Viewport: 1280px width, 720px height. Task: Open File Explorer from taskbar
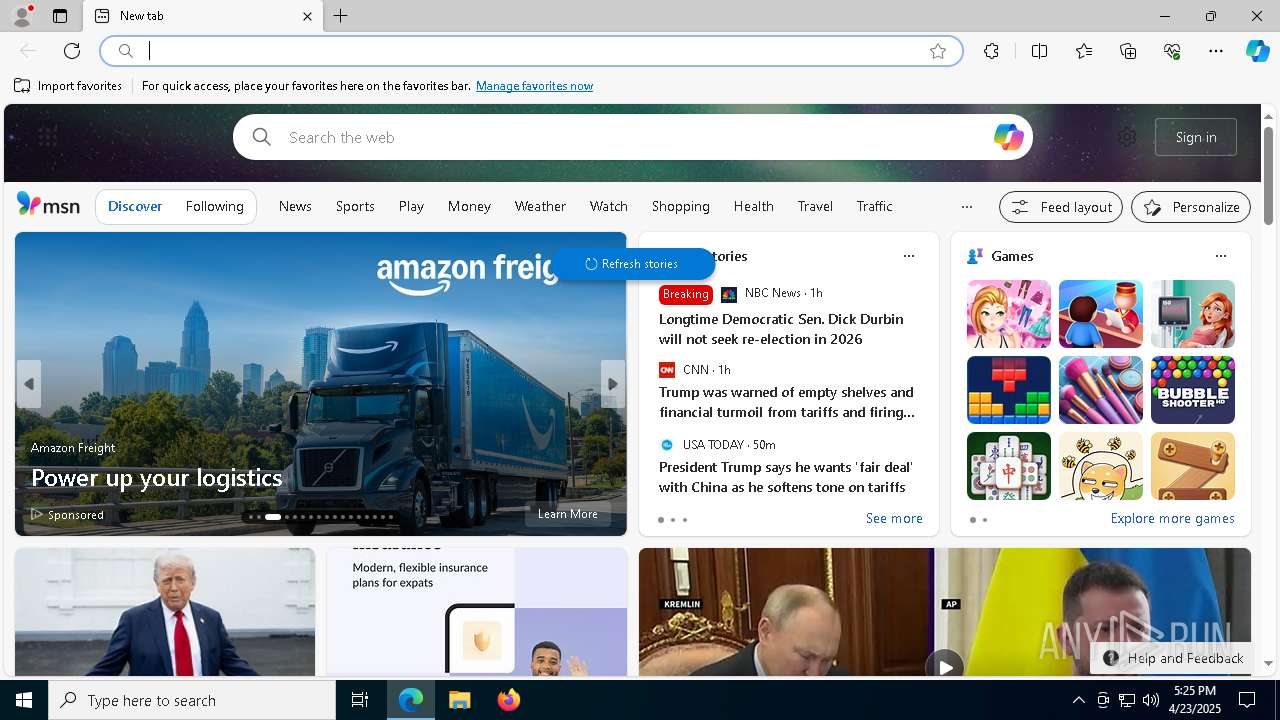459,700
